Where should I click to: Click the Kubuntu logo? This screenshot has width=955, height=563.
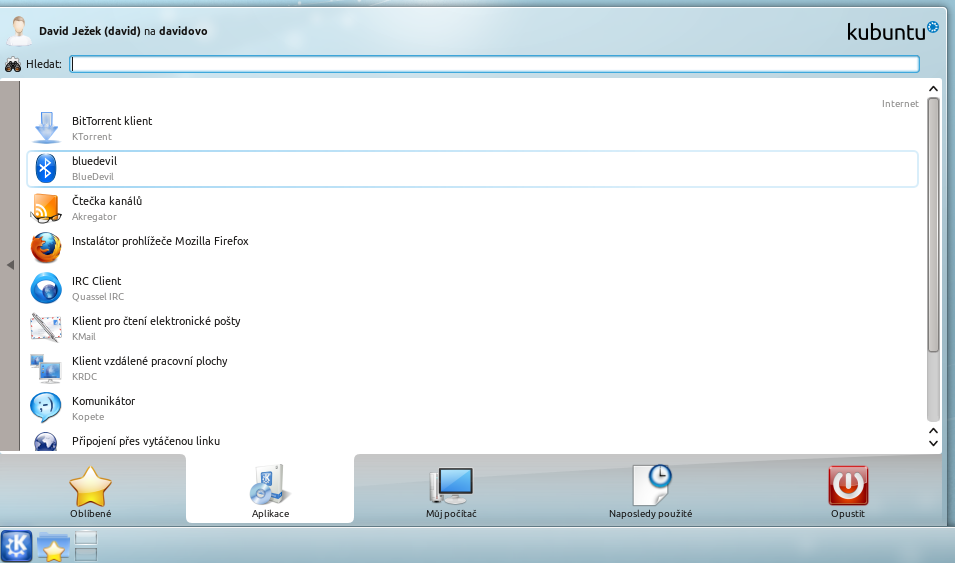point(893,31)
